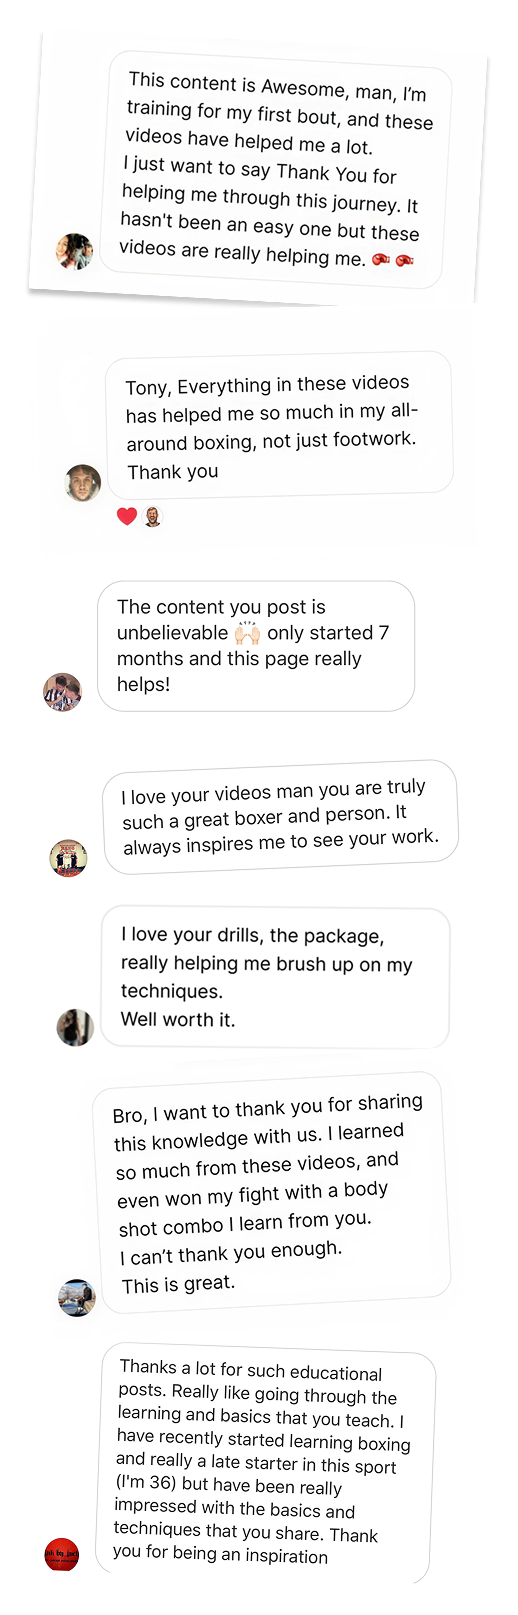Click the bubble starting 'Bro, I want to thank you'
Screen dimensions: 518x1615
270,1192
